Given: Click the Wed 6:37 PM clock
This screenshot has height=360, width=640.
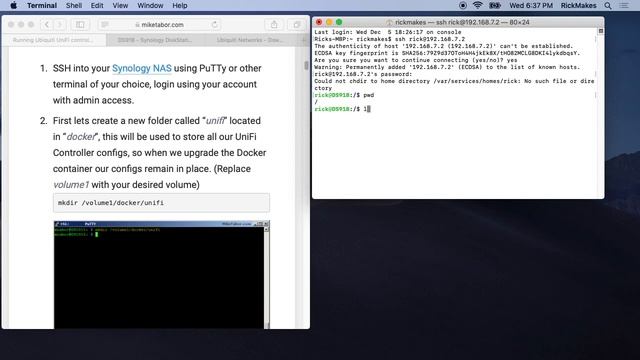Looking at the screenshot, I should click(x=531, y=6).
